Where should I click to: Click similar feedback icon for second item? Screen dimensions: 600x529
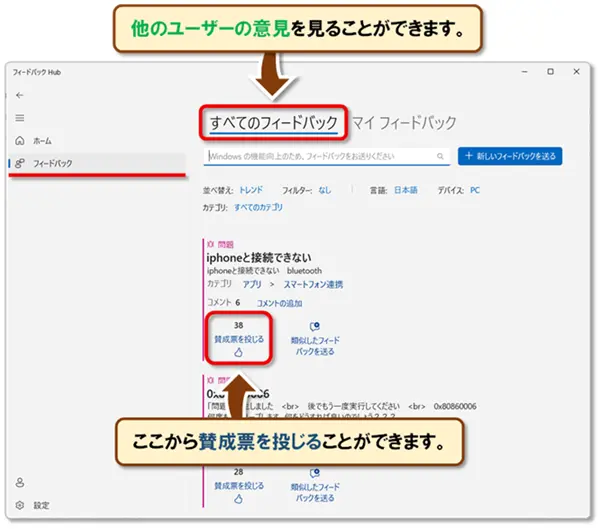(315, 473)
